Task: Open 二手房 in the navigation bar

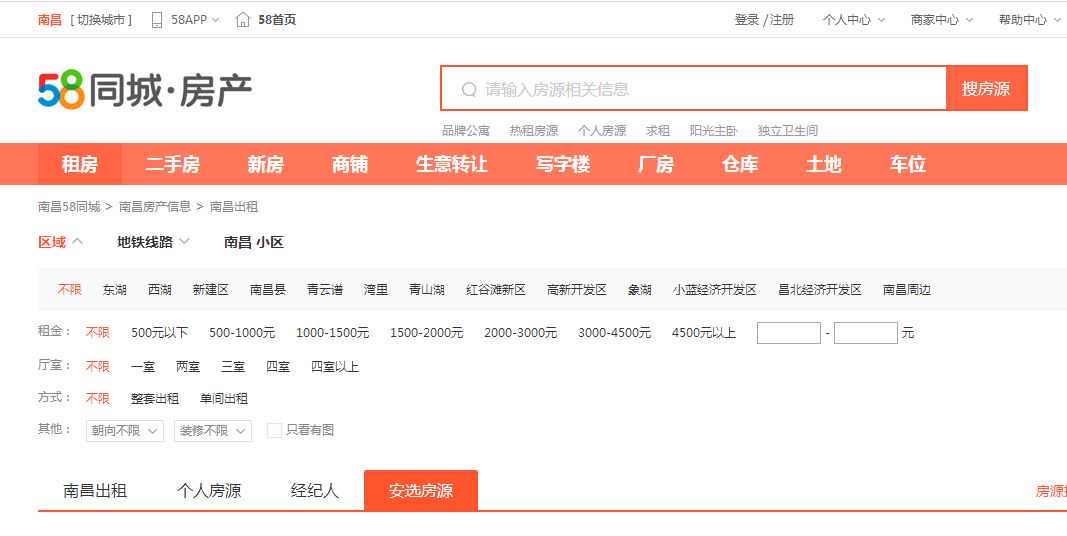Action: (173, 165)
